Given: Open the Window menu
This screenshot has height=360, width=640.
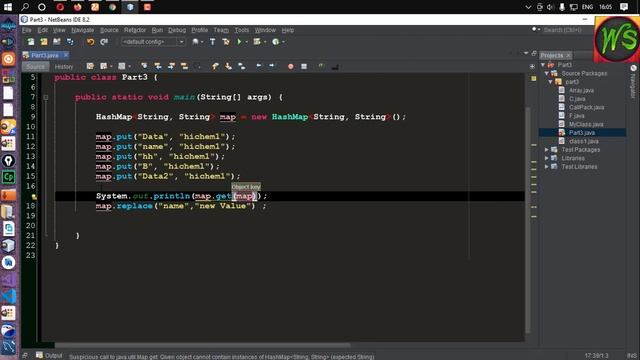Looking at the screenshot, I should (265, 30).
